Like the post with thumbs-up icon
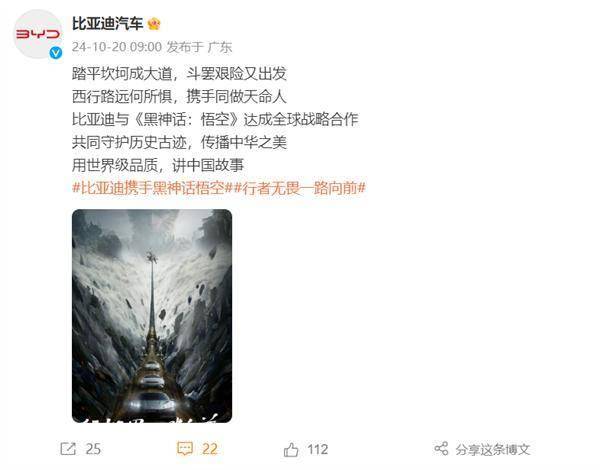600x470 pixels. (291, 449)
